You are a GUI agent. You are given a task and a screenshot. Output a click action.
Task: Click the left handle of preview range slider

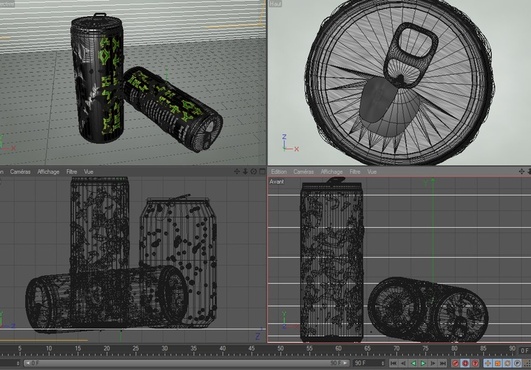click(x=28, y=363)
